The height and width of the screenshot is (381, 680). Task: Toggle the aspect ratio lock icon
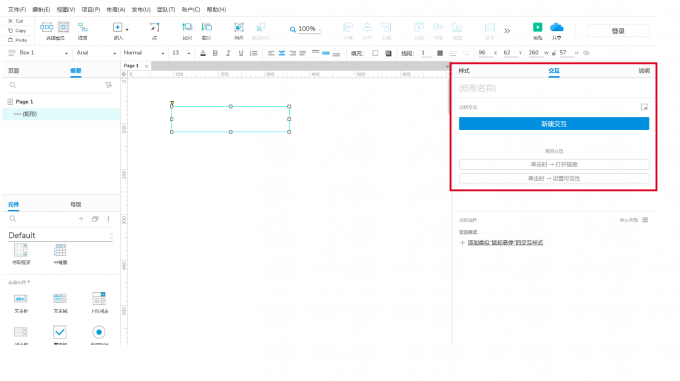pyautogui.click(x=554, y=53)
